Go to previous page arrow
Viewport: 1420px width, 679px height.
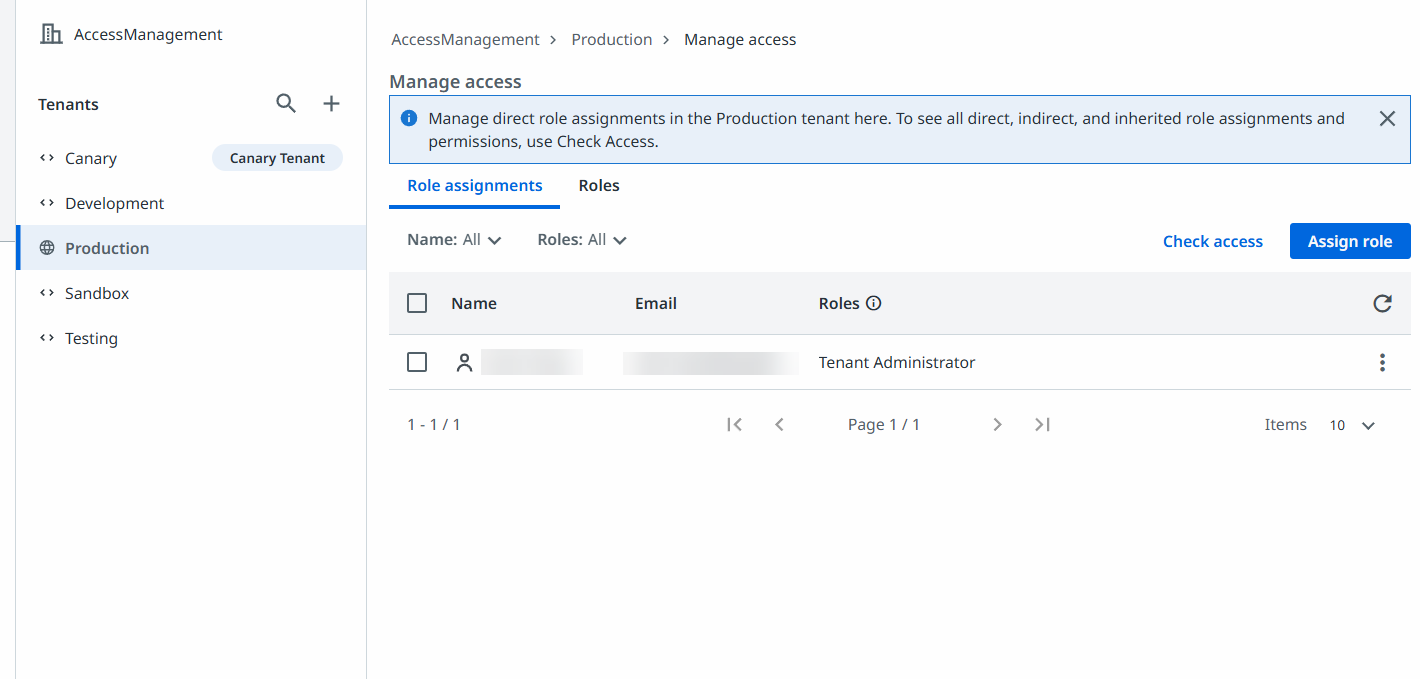pos(779,425)
